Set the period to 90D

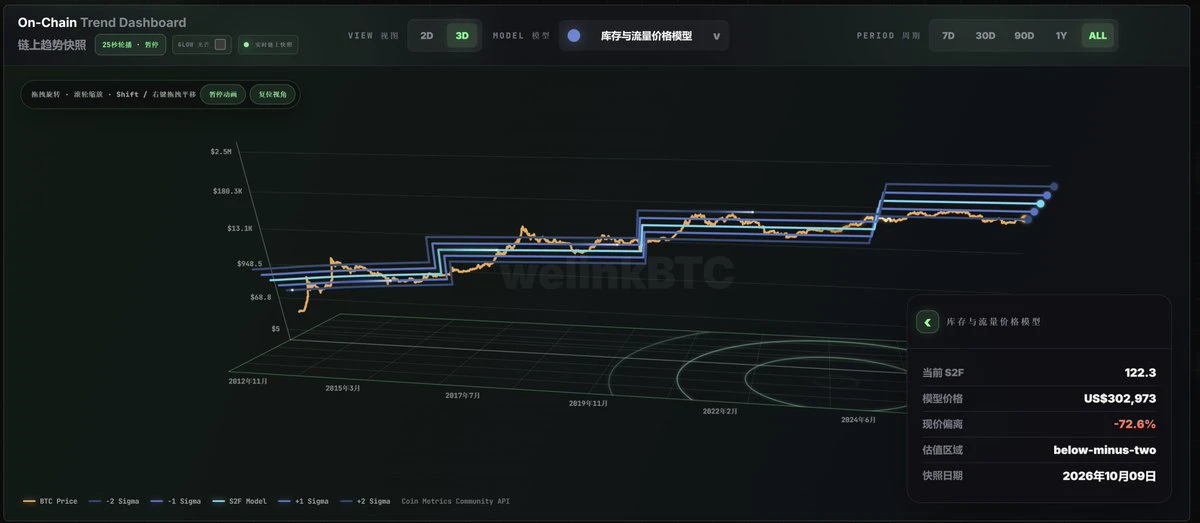1024,36
